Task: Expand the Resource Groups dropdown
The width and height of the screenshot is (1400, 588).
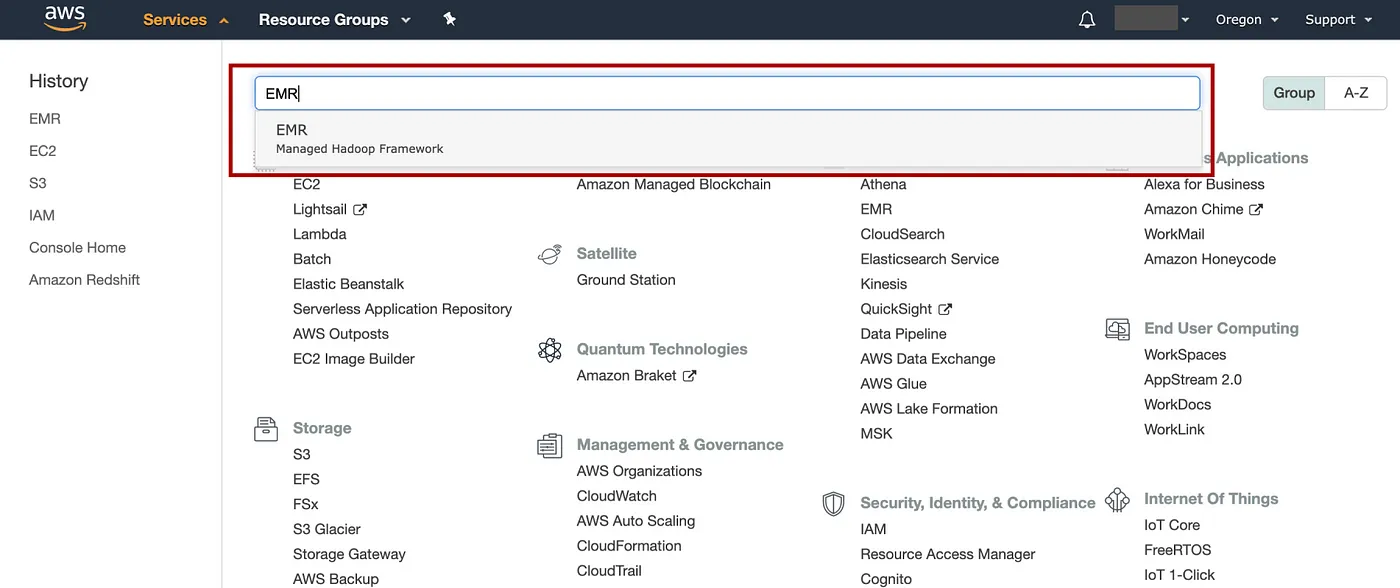Action: [x=334, y=20]
